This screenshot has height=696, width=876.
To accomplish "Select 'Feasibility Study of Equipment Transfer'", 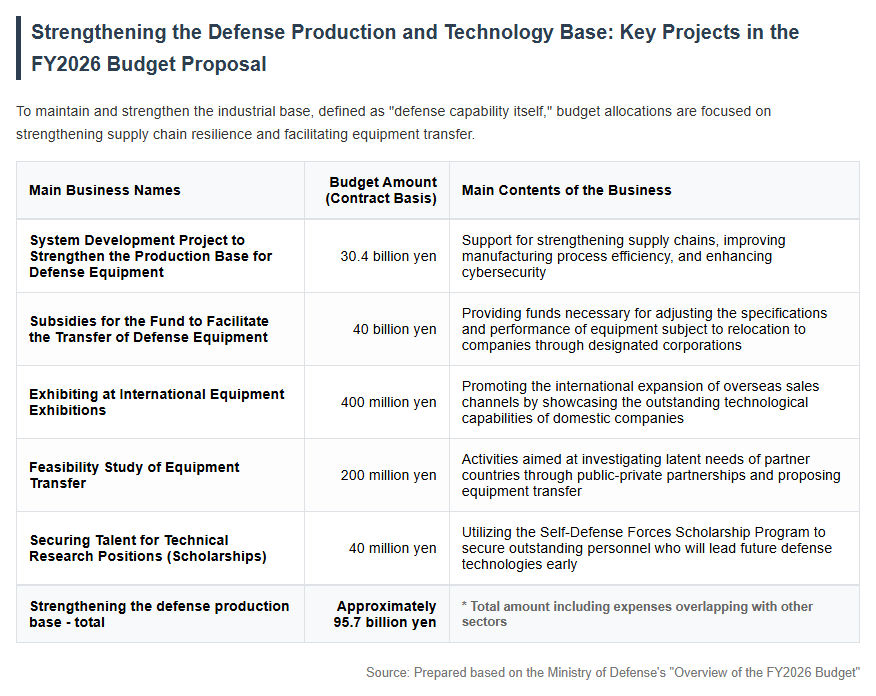I will tap(134, 475).
